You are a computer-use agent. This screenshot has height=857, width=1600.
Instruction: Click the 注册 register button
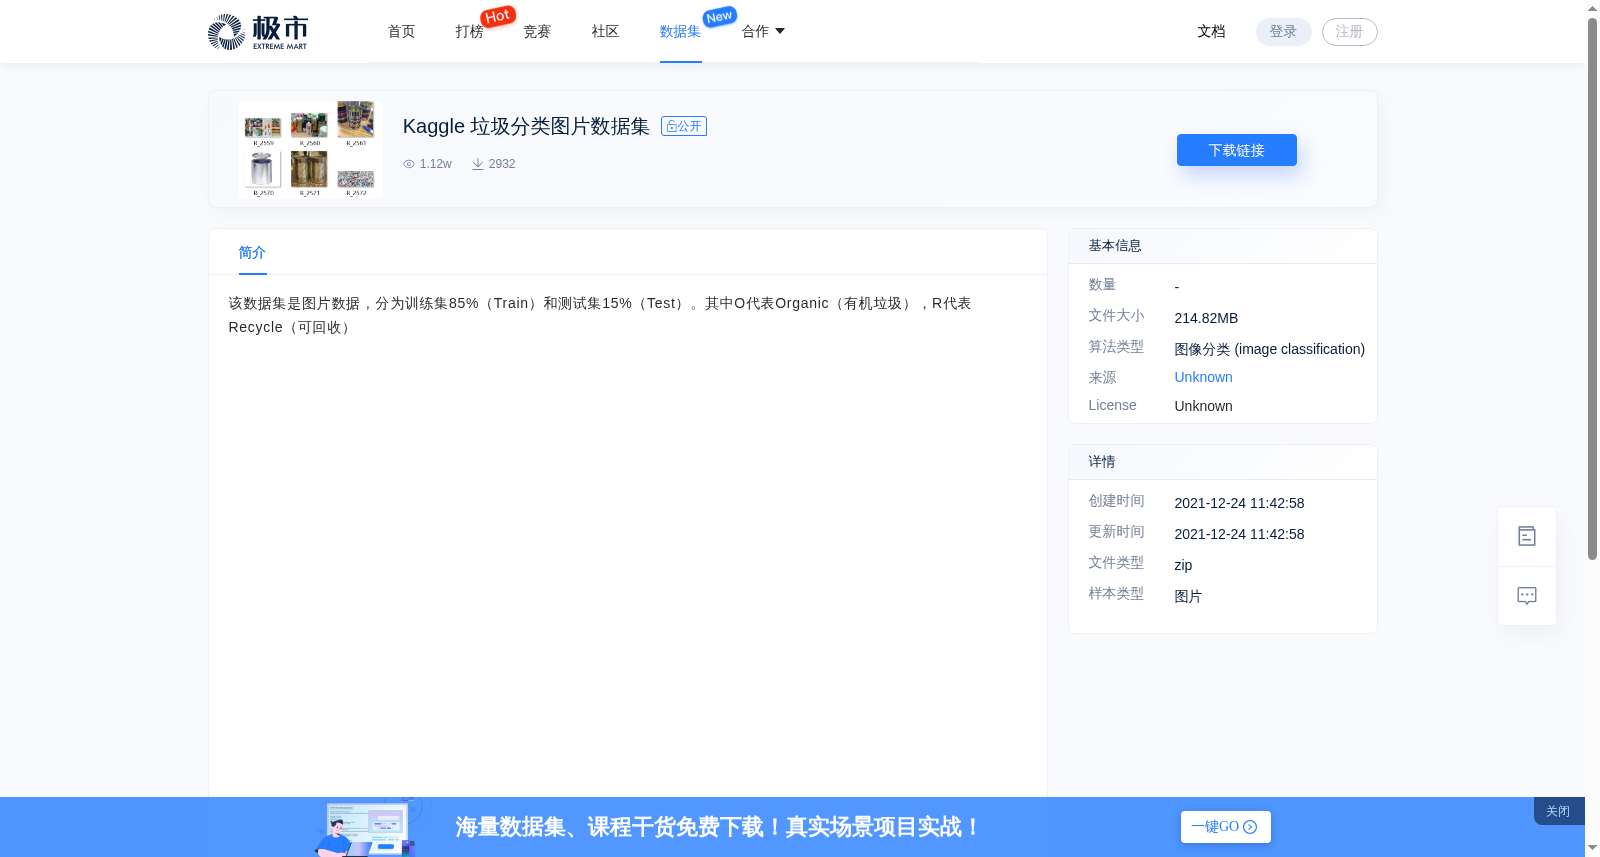tap(1350, 32)
